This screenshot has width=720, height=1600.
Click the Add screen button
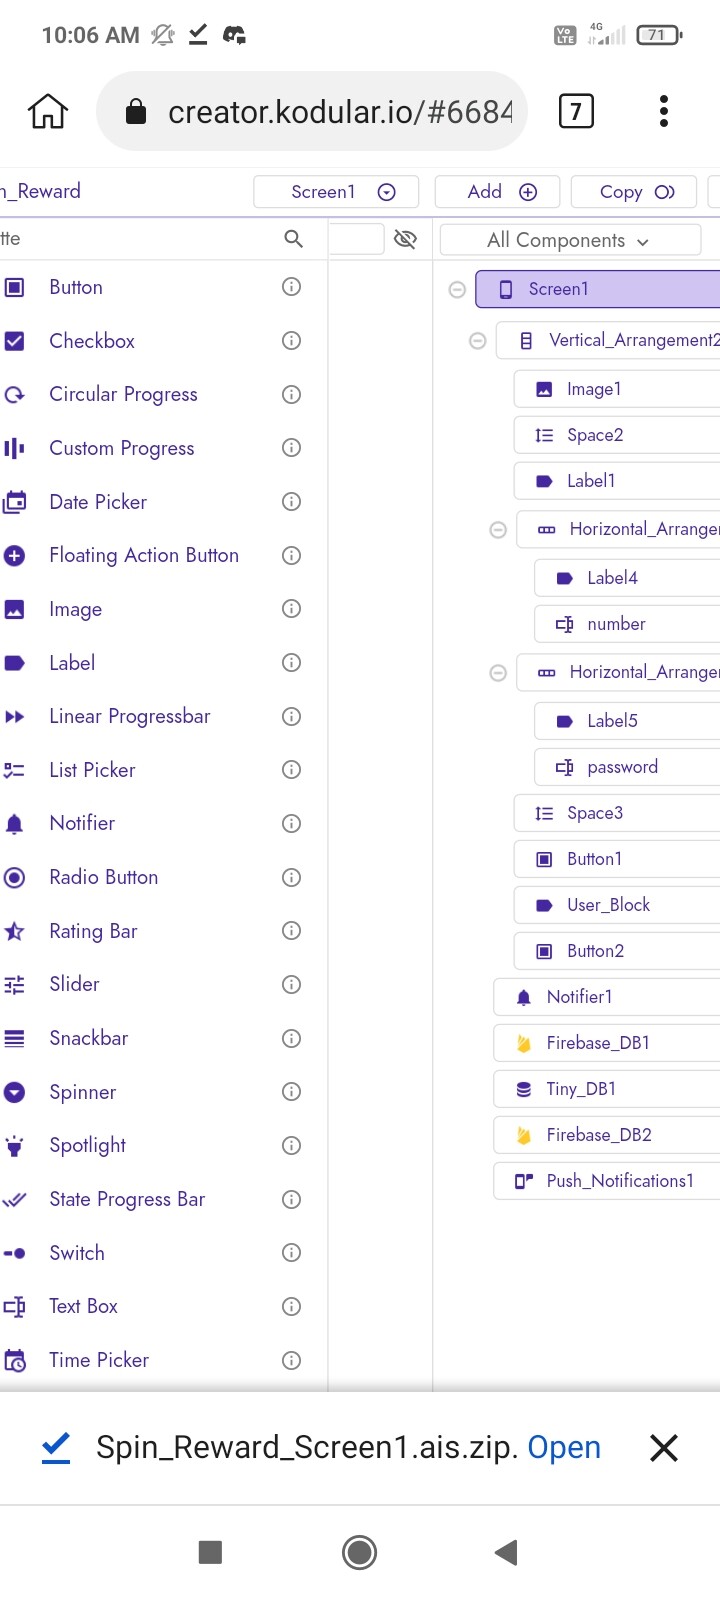pyautogui.click(x=502, y=192)
